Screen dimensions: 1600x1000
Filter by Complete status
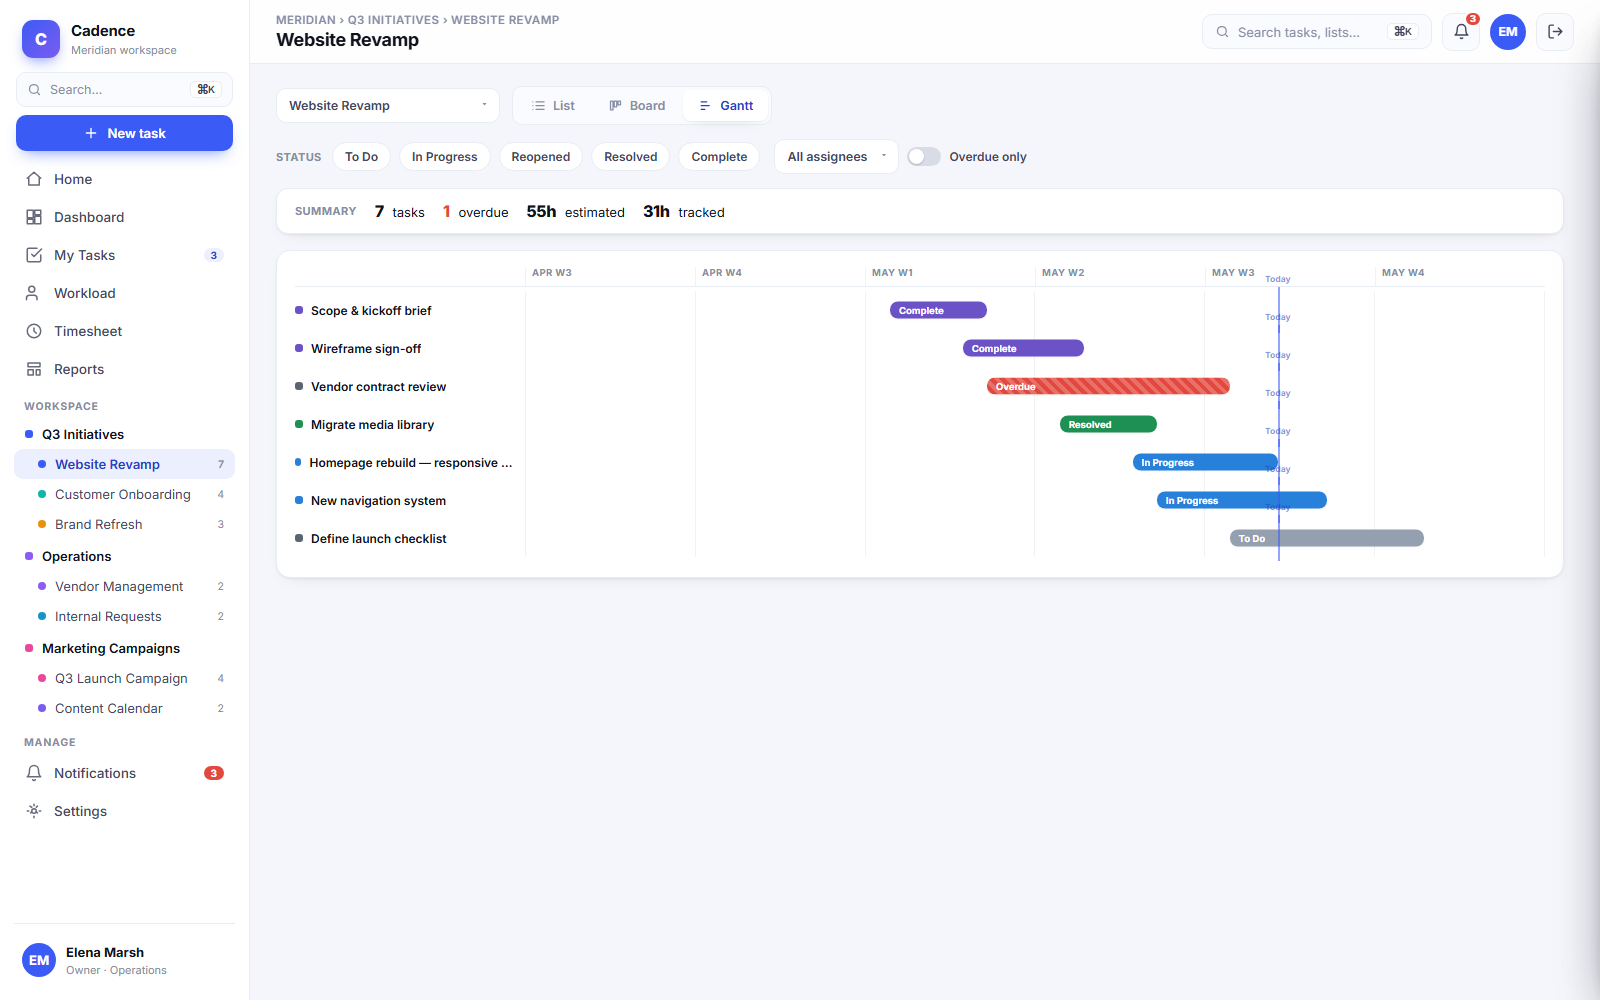(719, 157)
